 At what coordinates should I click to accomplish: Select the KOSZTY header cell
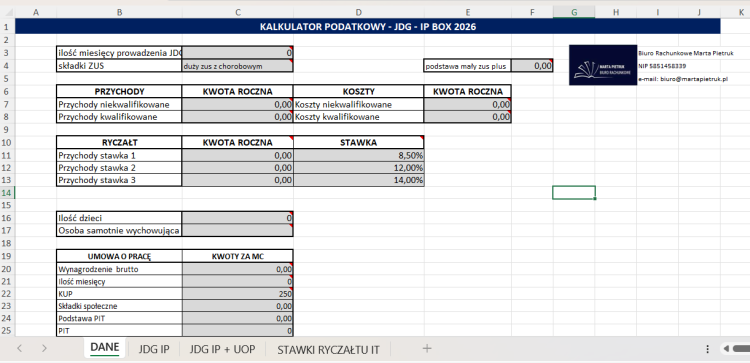[x=359, y=91]
